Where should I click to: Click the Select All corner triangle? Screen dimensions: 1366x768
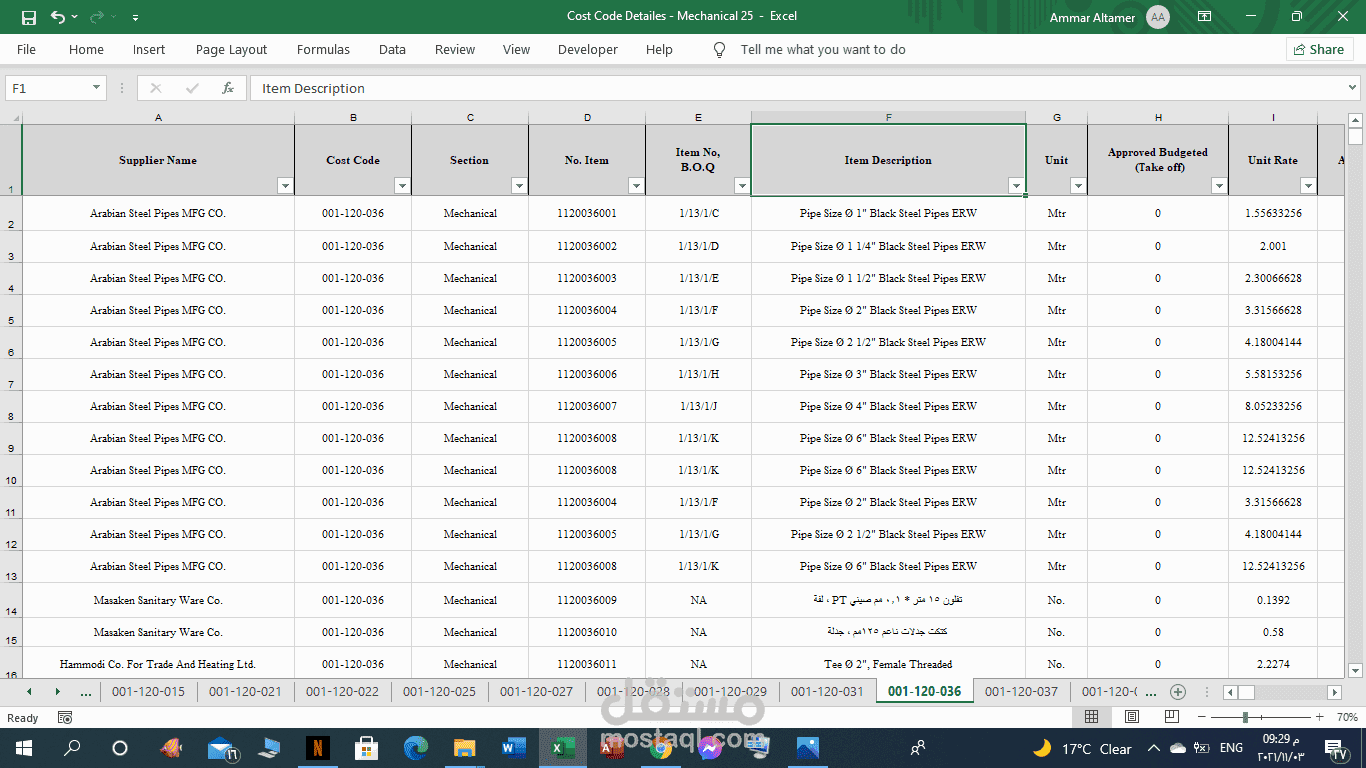tap(11, 117)
